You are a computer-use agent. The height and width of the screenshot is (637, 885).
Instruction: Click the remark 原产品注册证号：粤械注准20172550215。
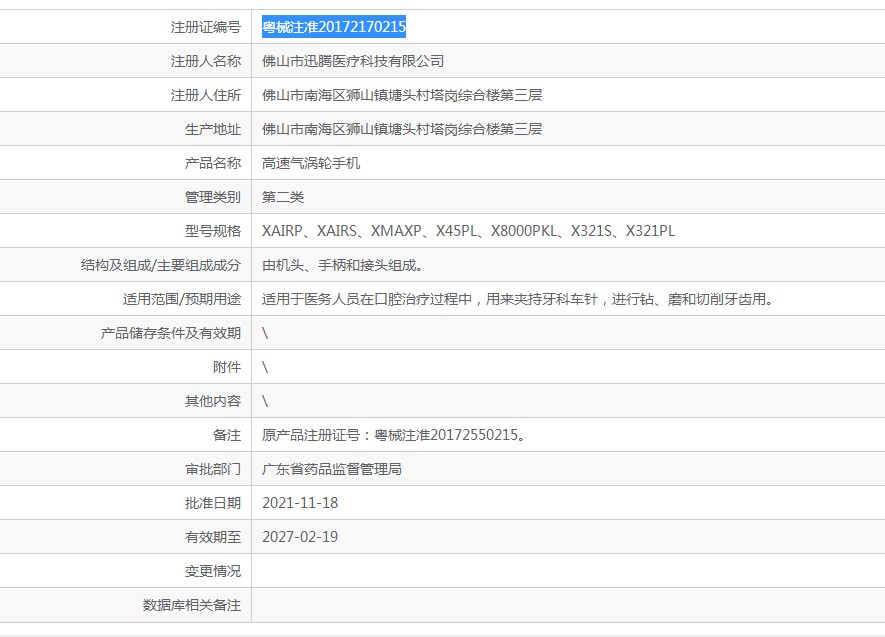[393, 434]
